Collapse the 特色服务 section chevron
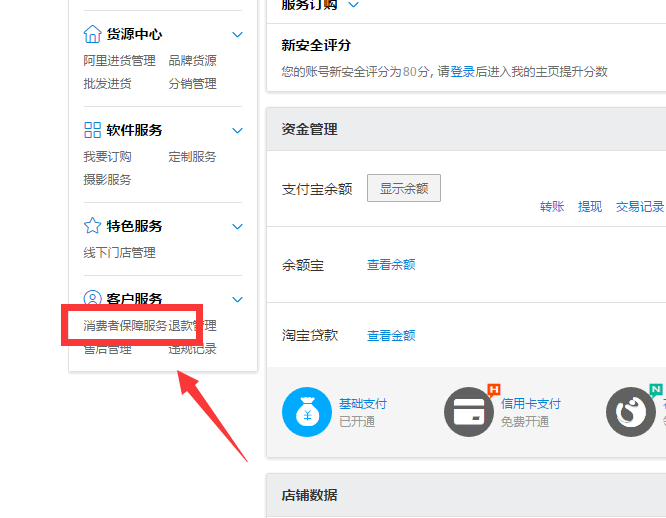 (x=237, y=226)
